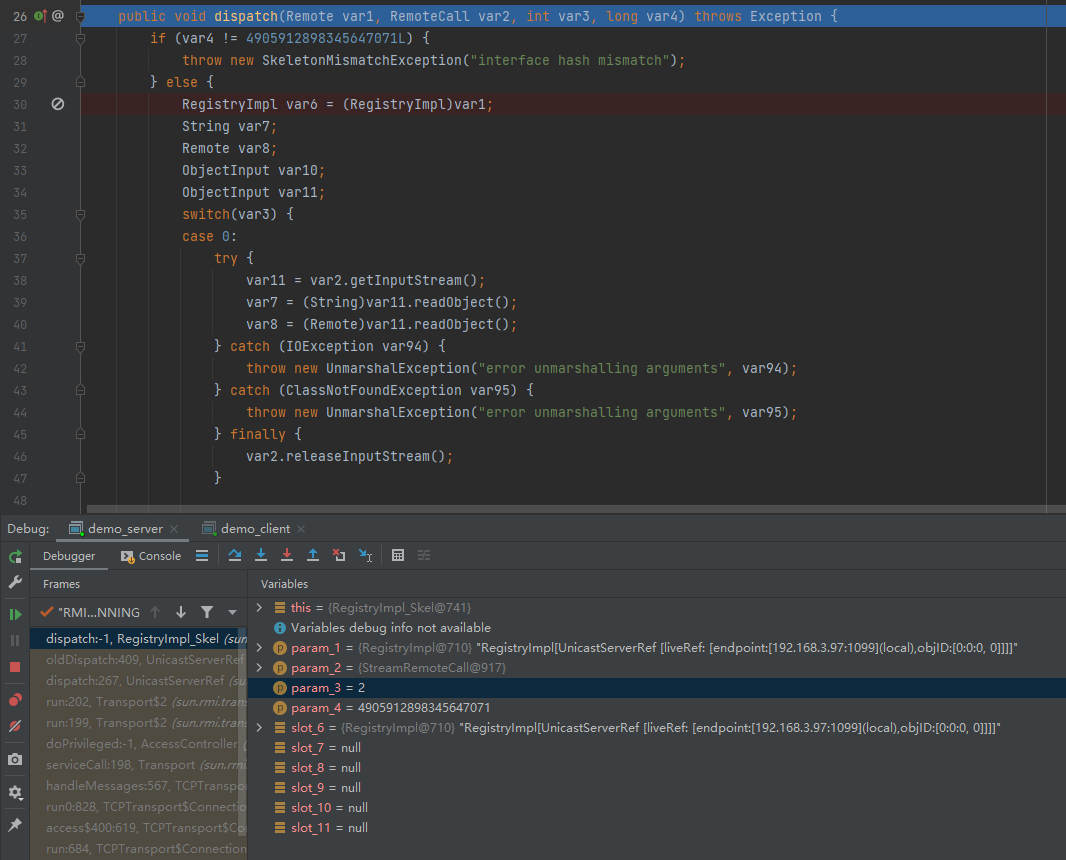The height and width of the screenshot is (860, 1066).
Task: Drop the current frame
Action: point(339,555)
